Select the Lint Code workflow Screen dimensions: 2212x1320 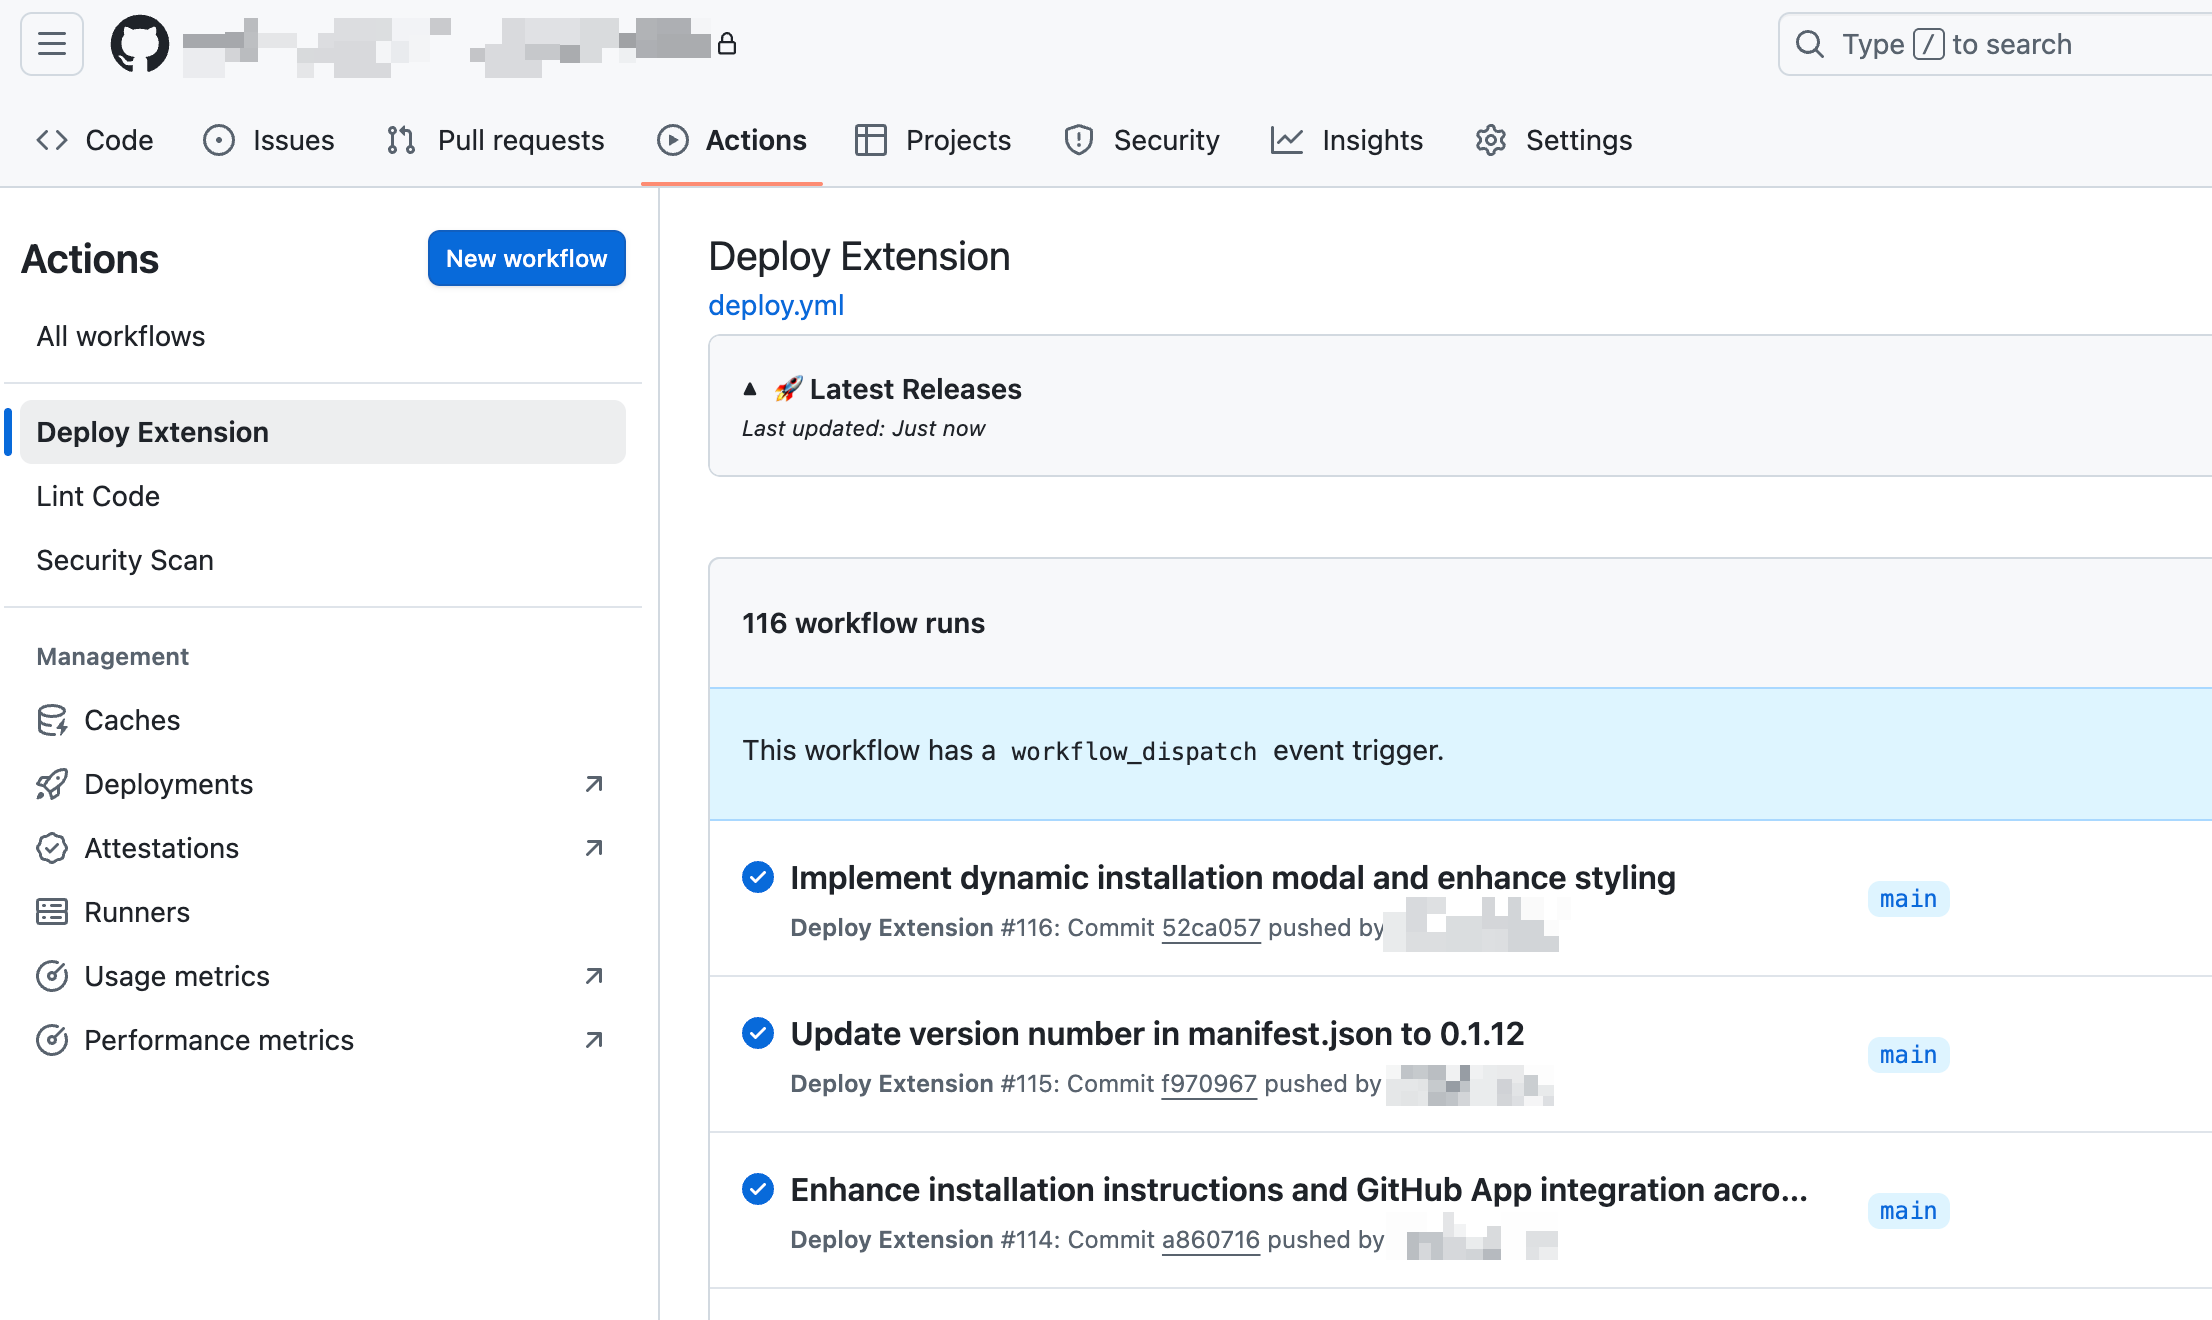tap(98, 496)
